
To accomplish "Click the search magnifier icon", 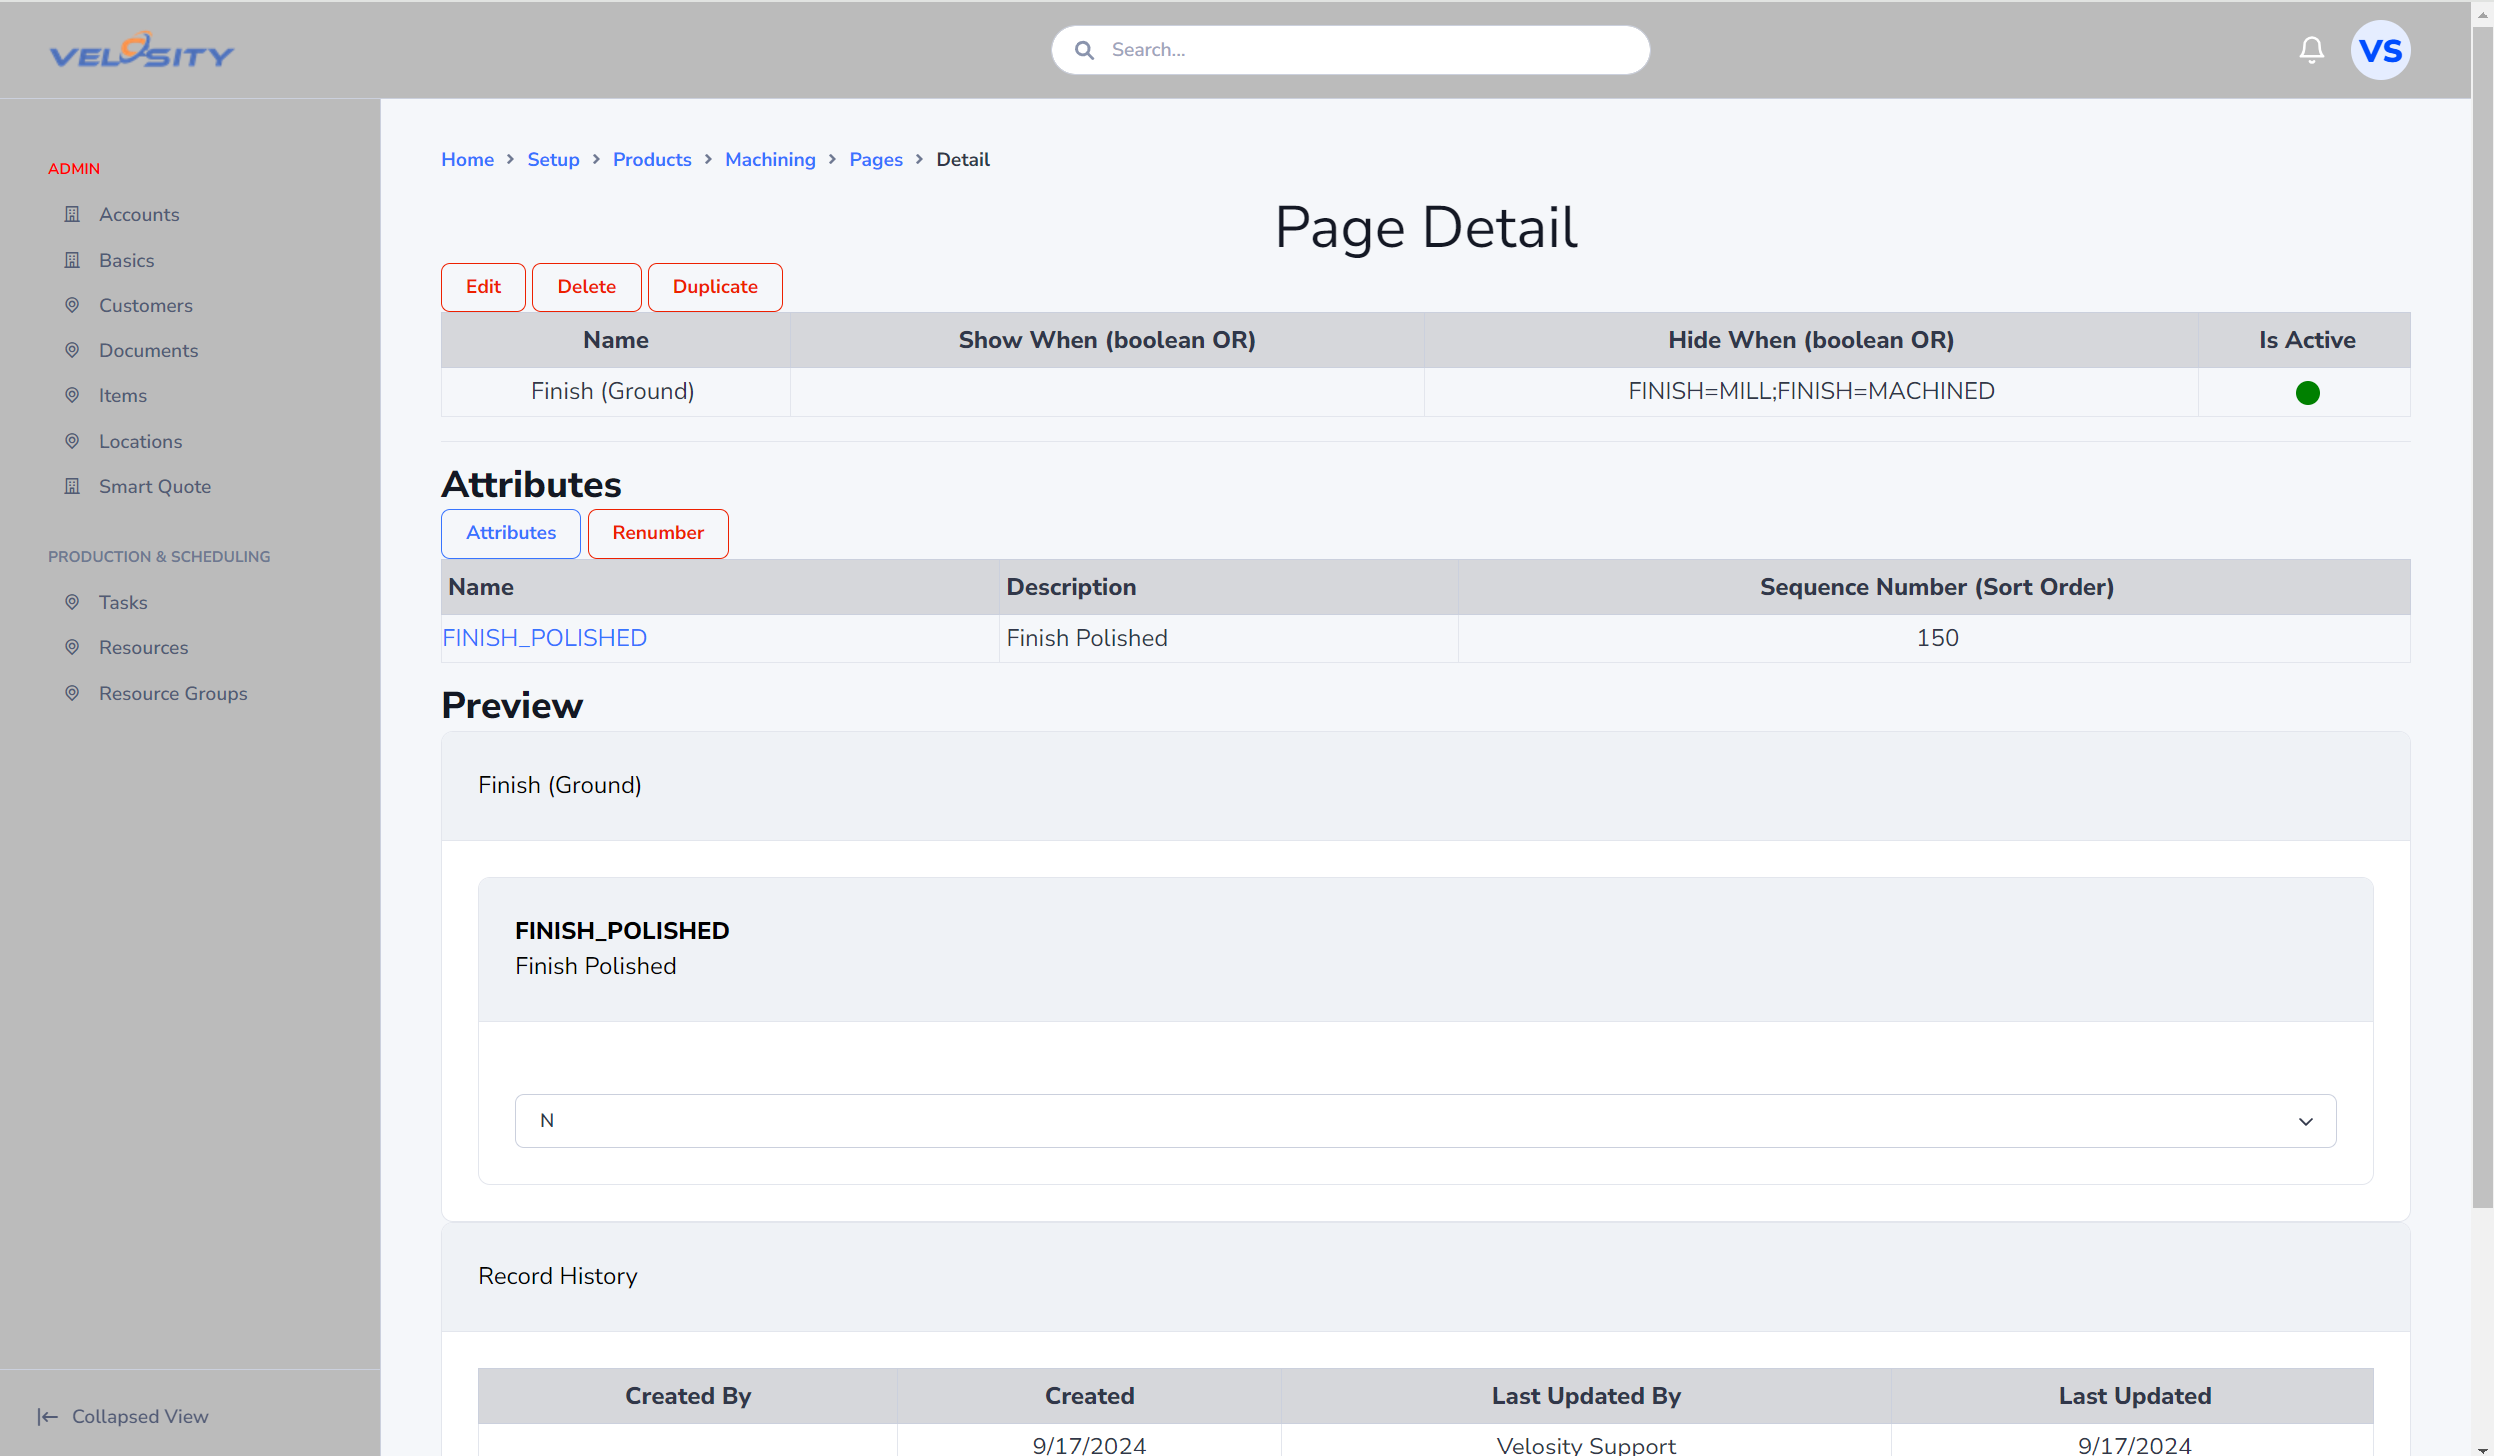I will tap(1084, 50).
